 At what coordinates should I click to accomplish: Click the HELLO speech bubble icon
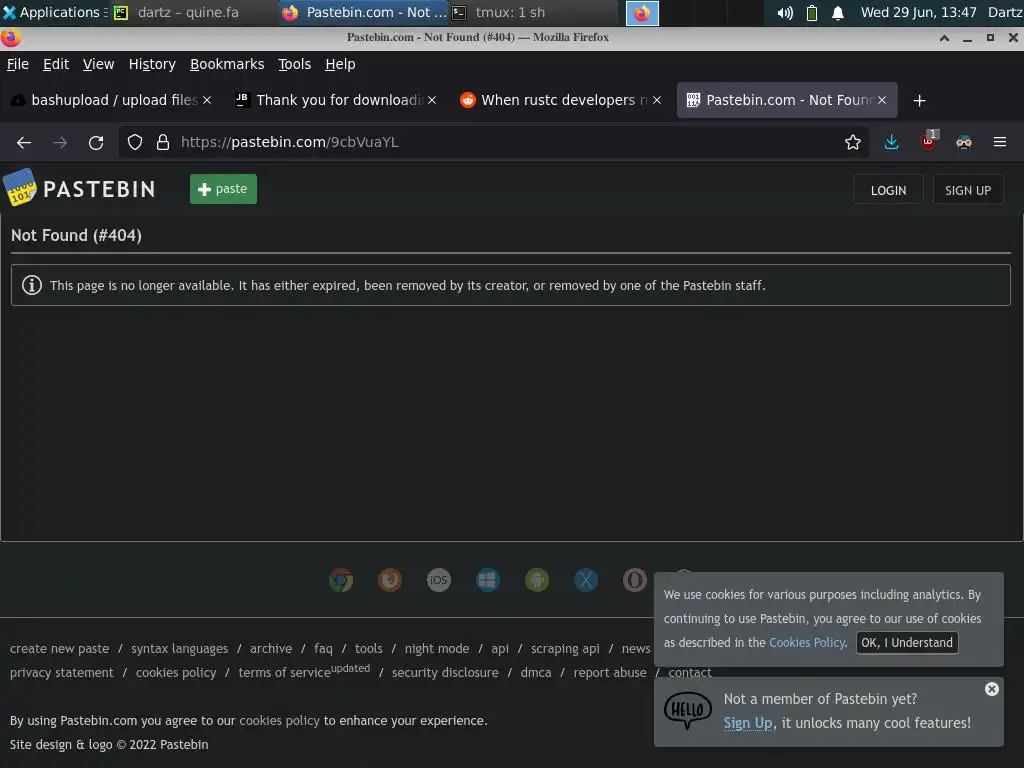pyautogui.click(x=688, y=711)
